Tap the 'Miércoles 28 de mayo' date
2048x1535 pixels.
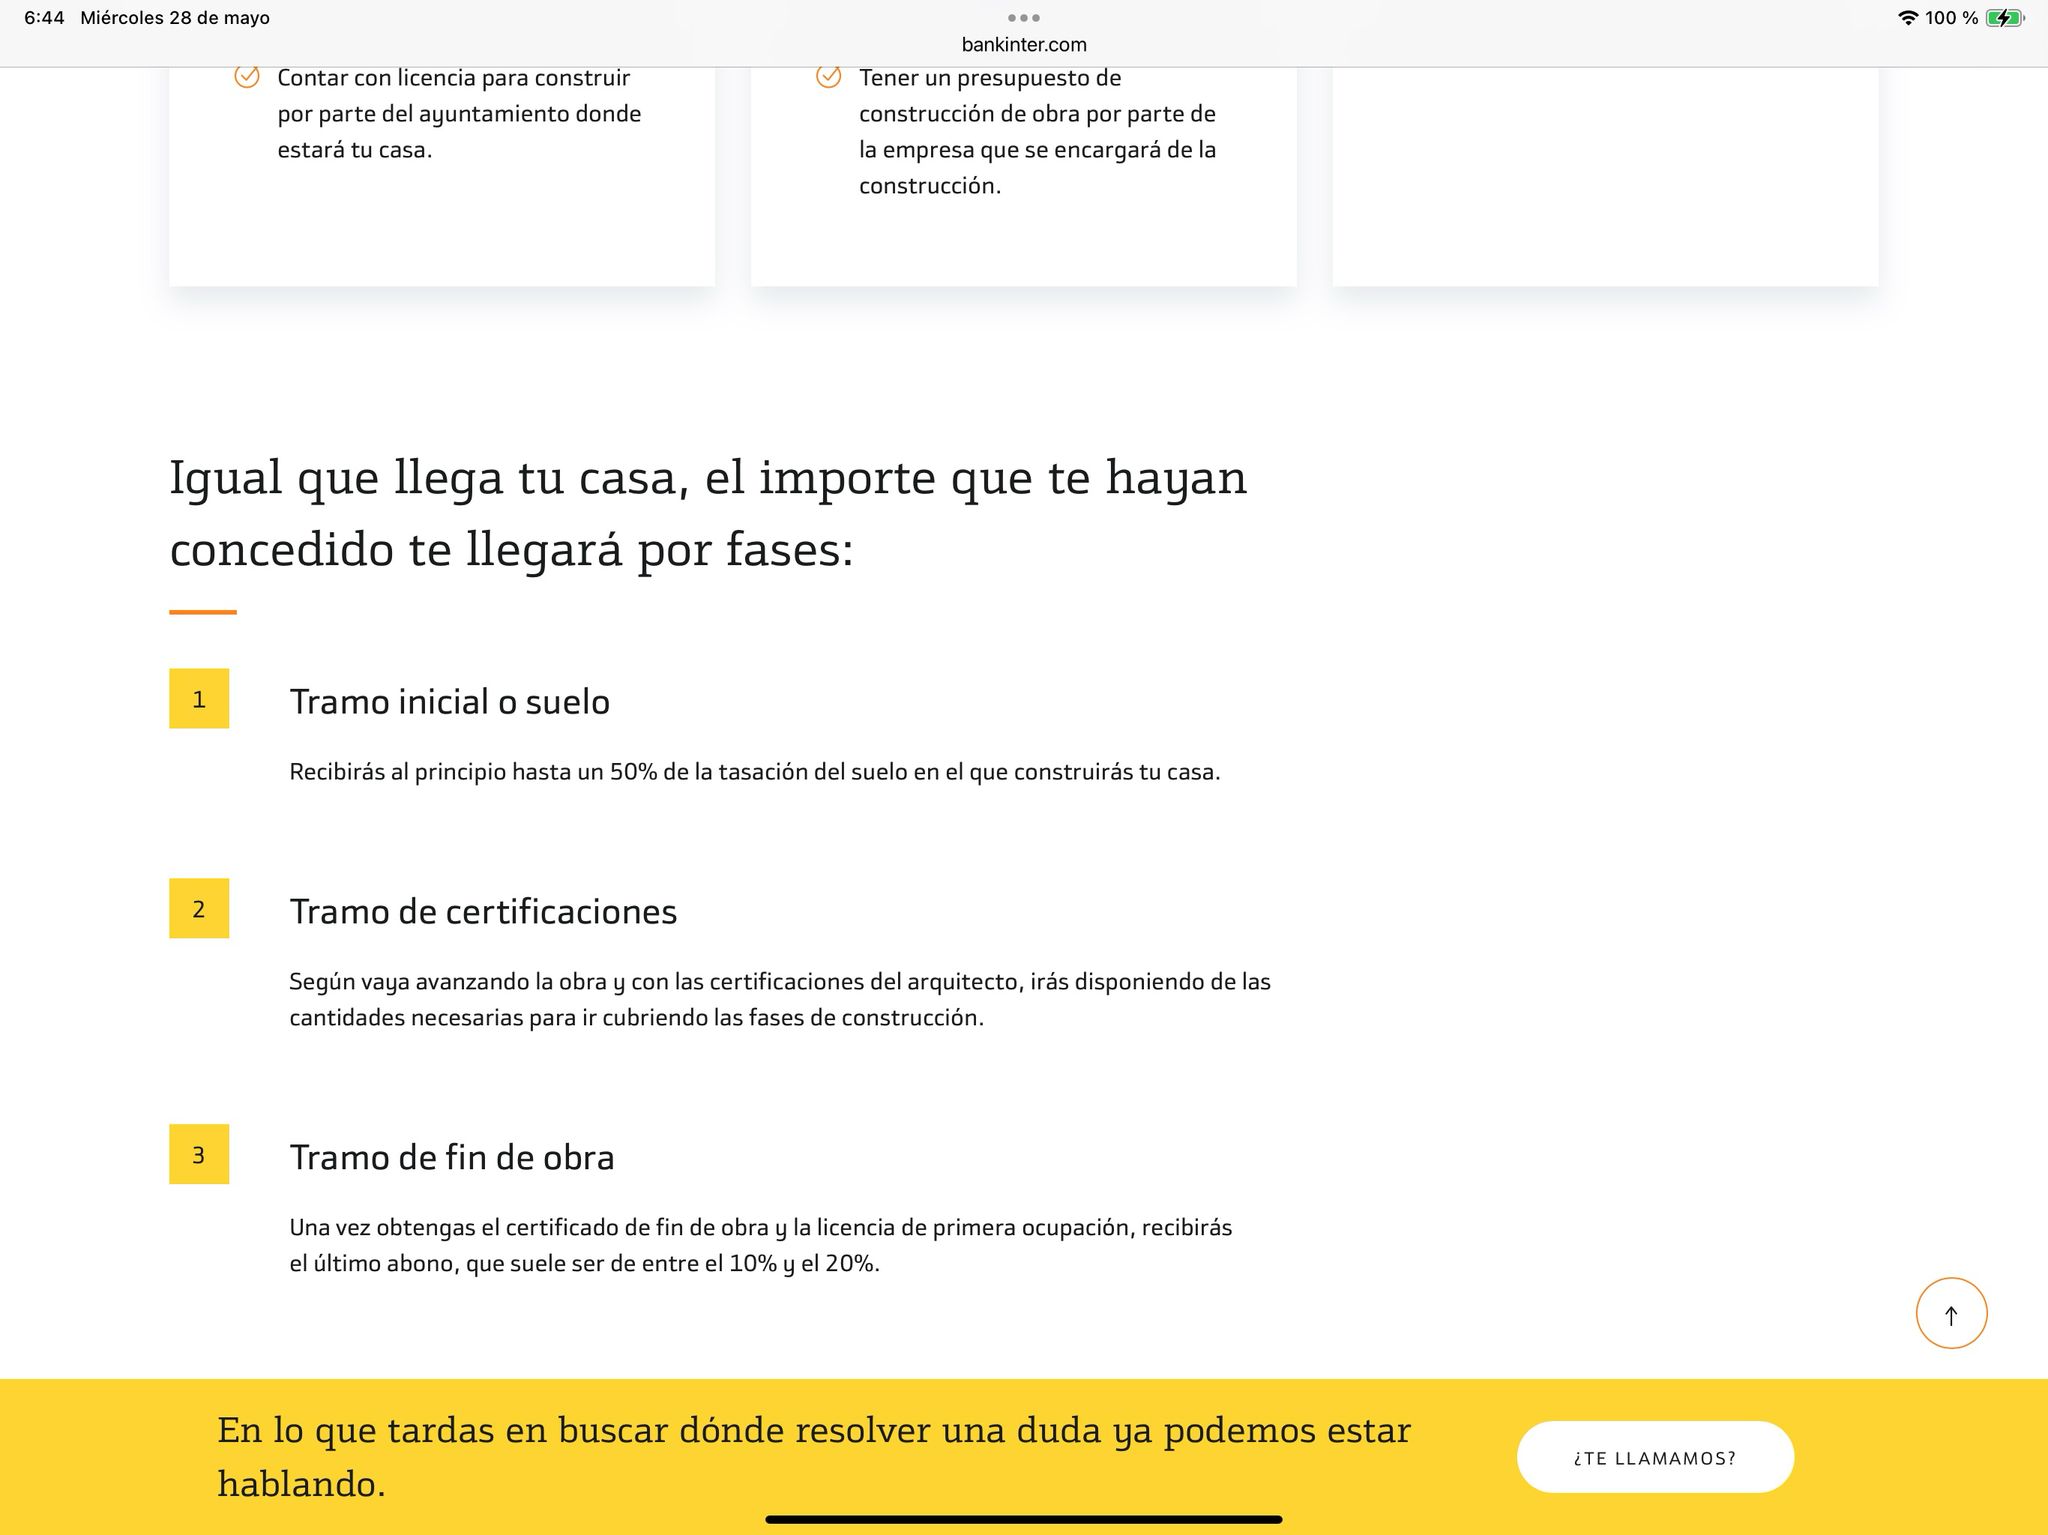(x=175, y=18)
